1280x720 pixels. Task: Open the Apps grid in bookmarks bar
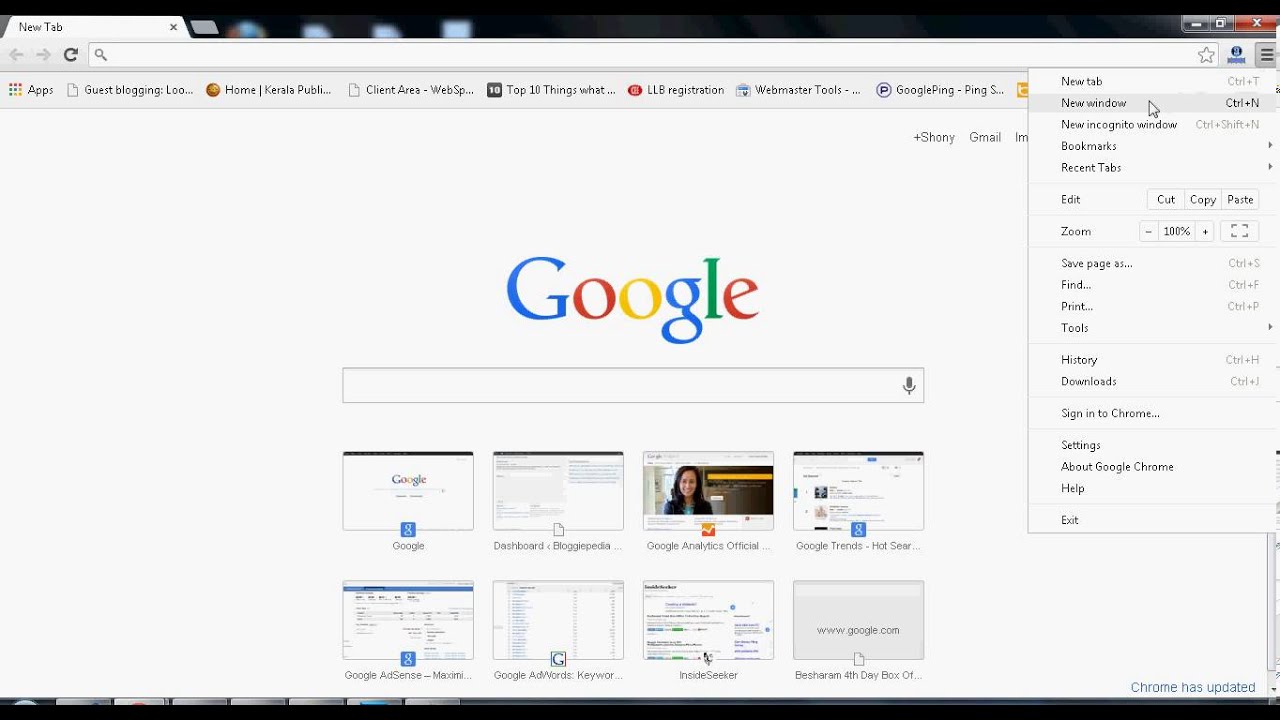click(31, 90)
